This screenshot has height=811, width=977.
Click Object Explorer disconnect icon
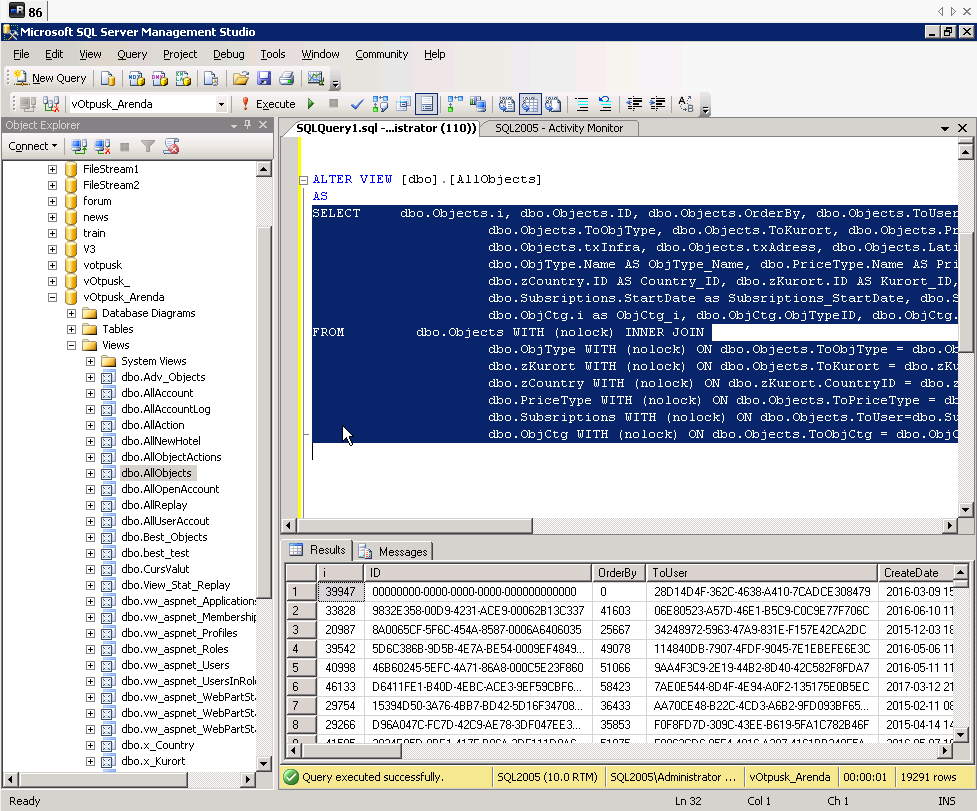coord(102,146)
